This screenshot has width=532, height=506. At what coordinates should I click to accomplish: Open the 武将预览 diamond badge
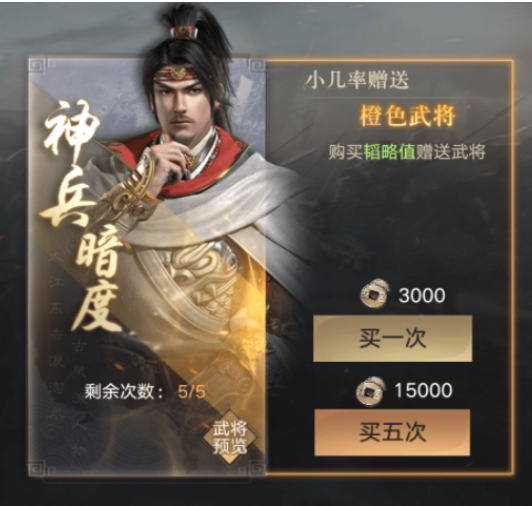coord(230,437)
